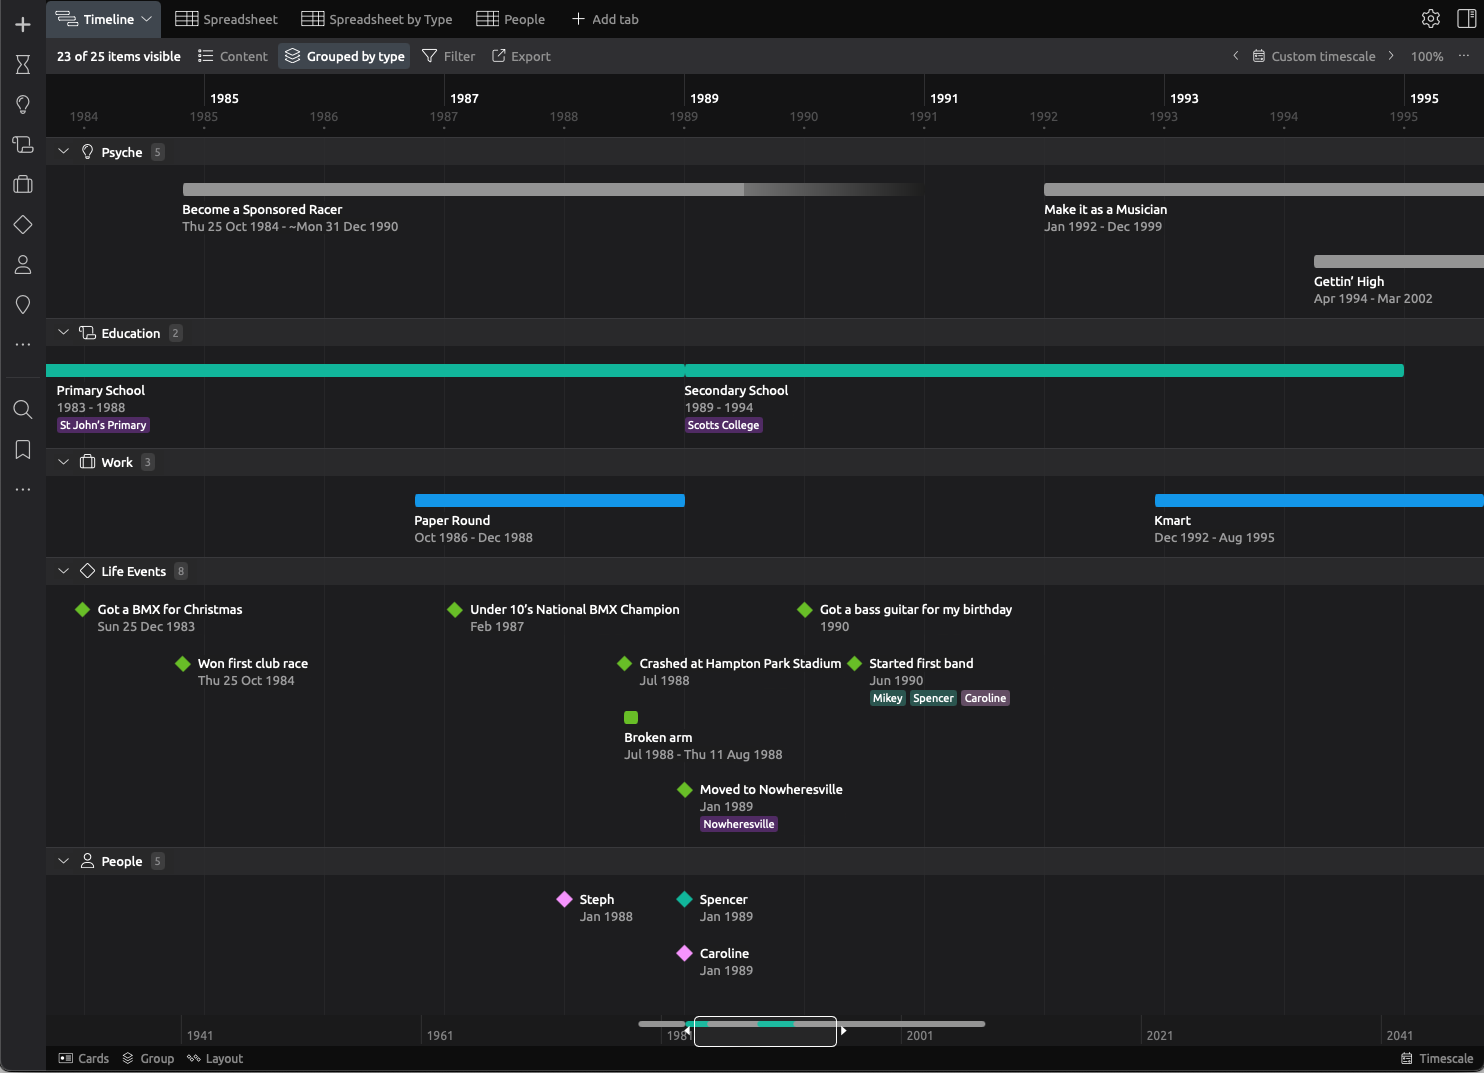Click the bookmark icon in sidebar
Viewport: 1484px width, 1073px height.
coord(23,450)
